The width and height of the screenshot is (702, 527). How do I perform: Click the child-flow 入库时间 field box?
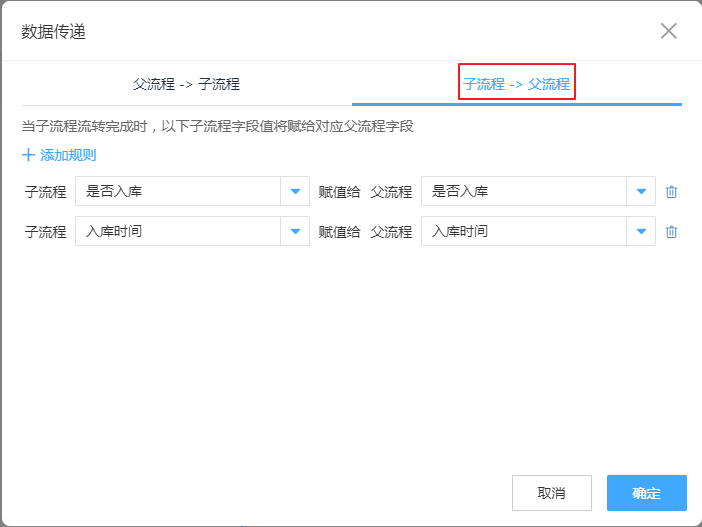(178, 232)
